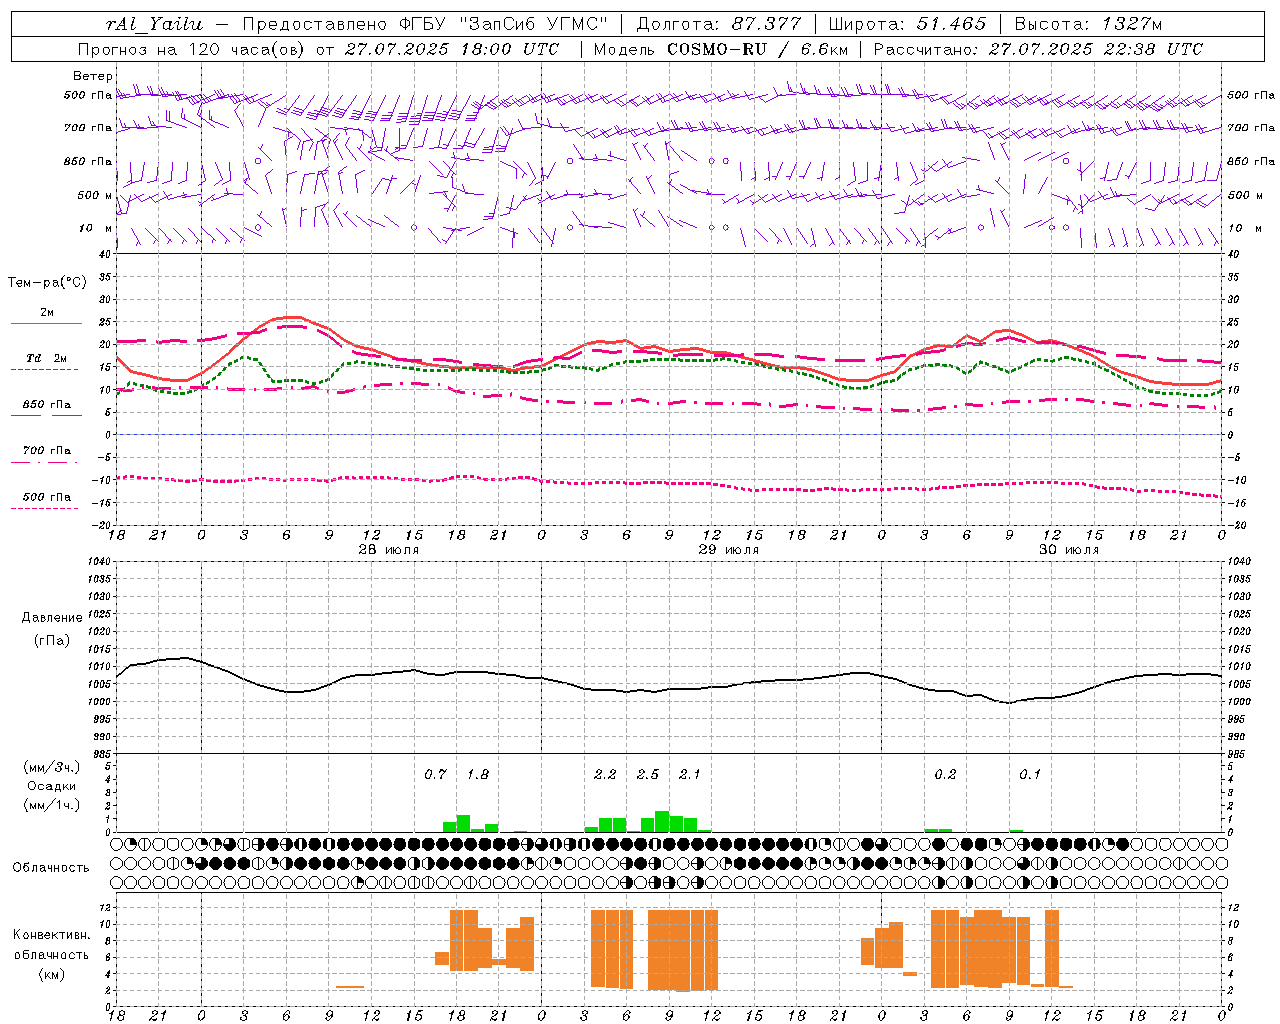The width and height of the screenshot is (1280, 1024).
Task: Click the 28 июля date label
Action: coord(388,550)
